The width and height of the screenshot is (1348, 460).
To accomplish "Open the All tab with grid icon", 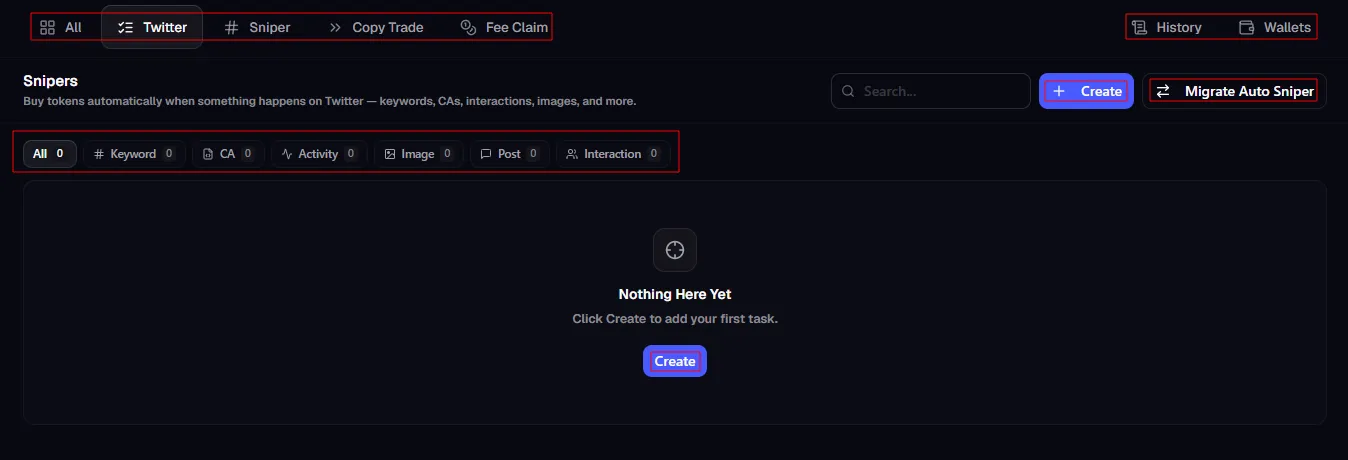I will (x=61, y=27).
